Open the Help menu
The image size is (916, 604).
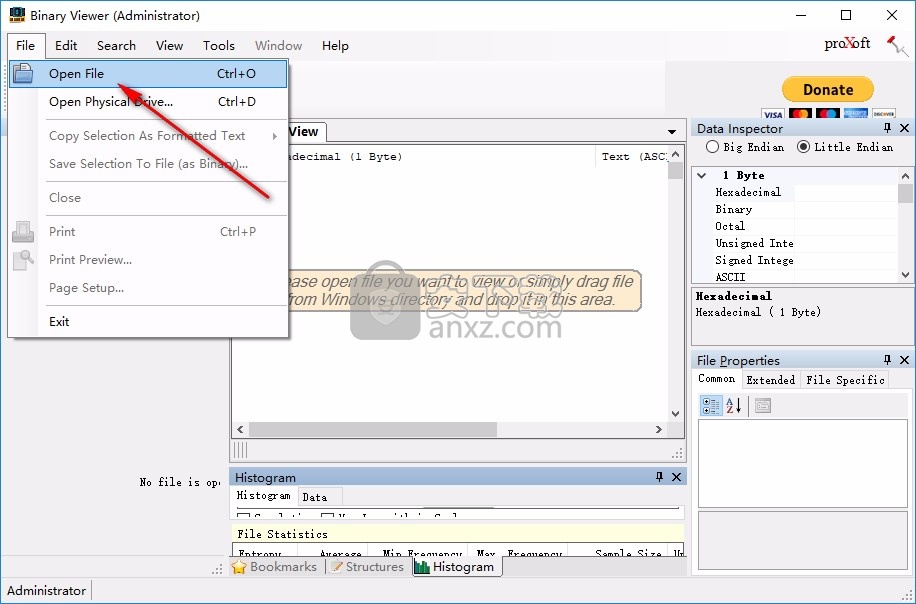(335, 46)
